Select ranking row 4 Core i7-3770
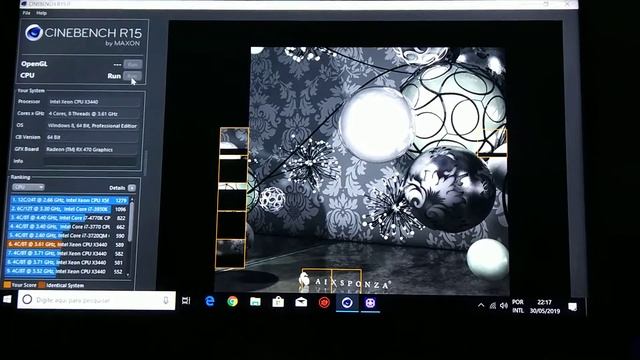The height and width of the screenshot is (360, 640). [67, 227]
